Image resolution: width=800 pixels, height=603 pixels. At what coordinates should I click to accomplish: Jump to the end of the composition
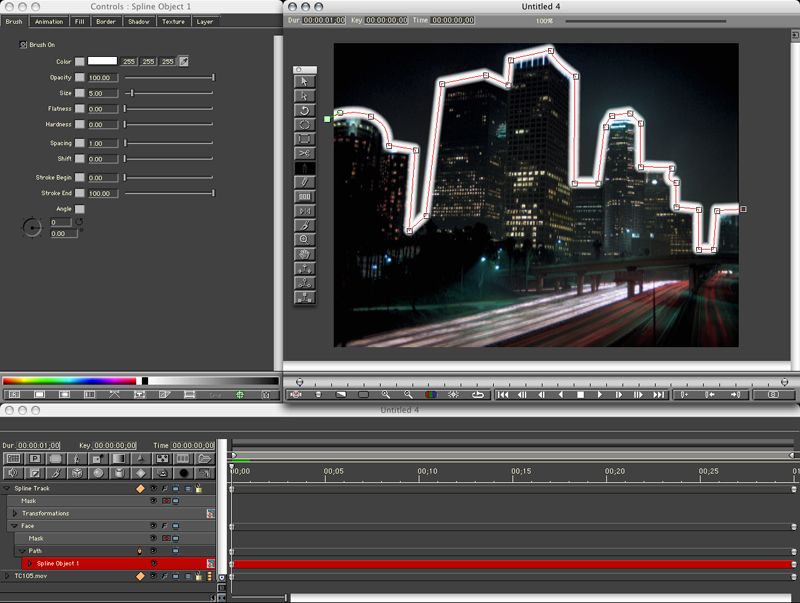[659, 394]
